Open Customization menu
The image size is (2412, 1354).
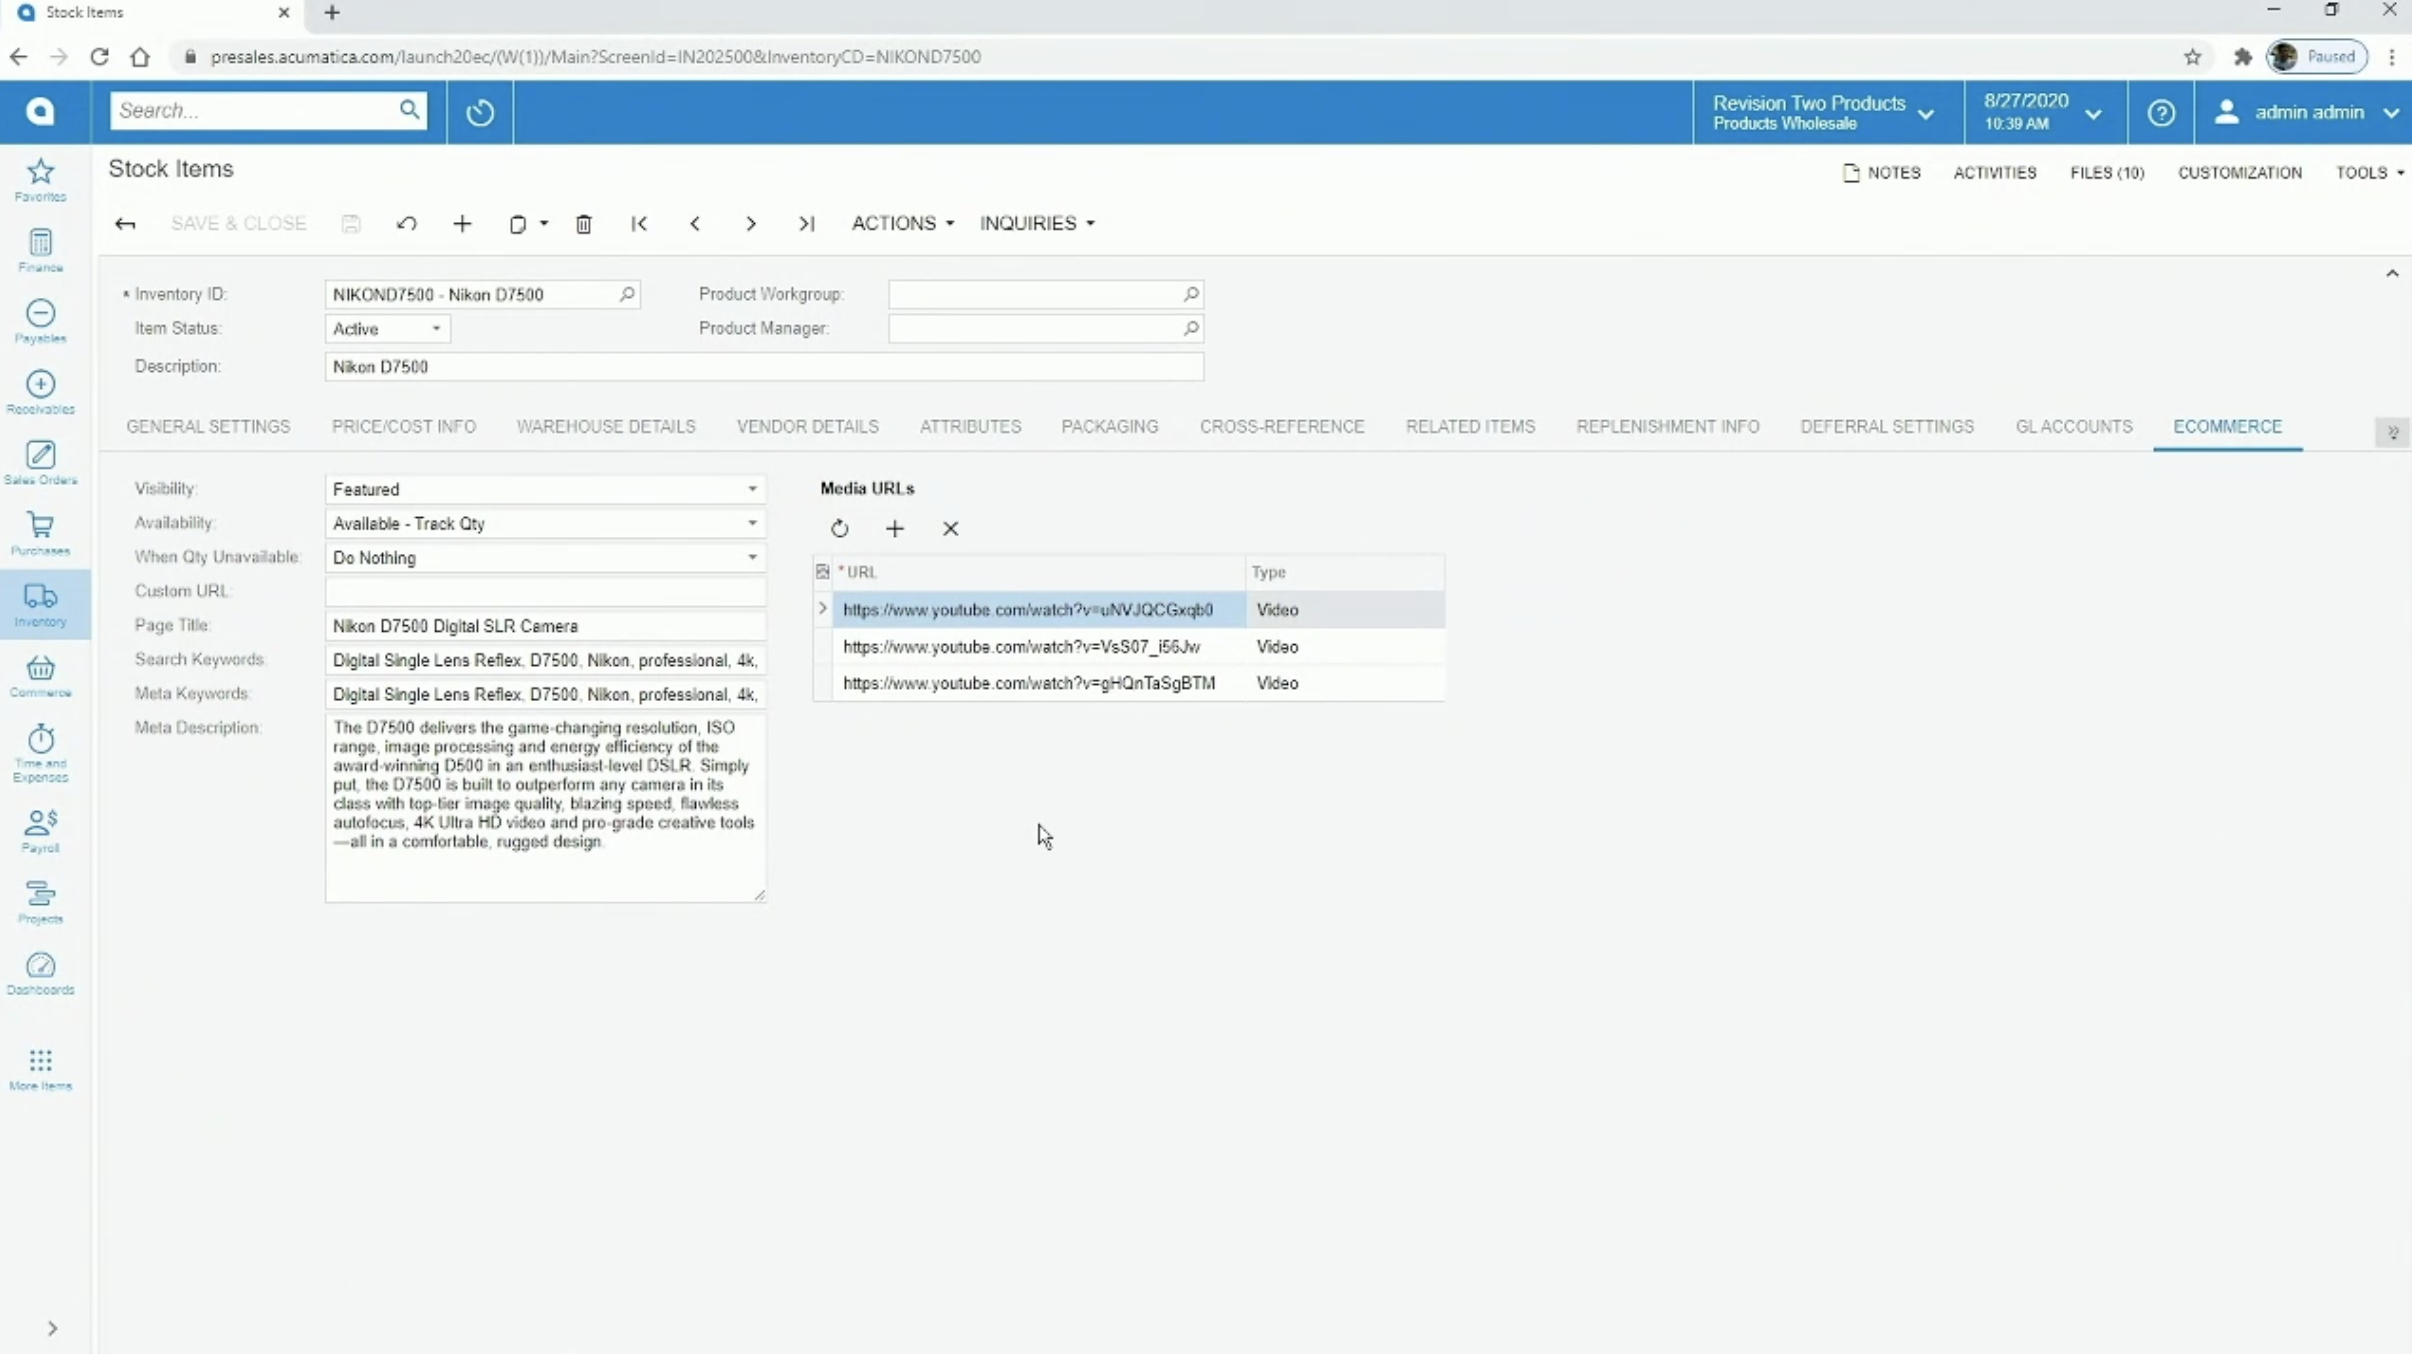[x=2240, y=173]
